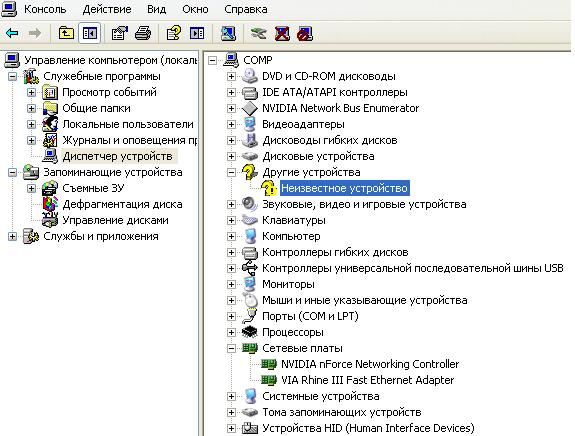This screenshot has width=575, height=436.
Task: Open the Окно menu
Action: [x=195, y=9]
